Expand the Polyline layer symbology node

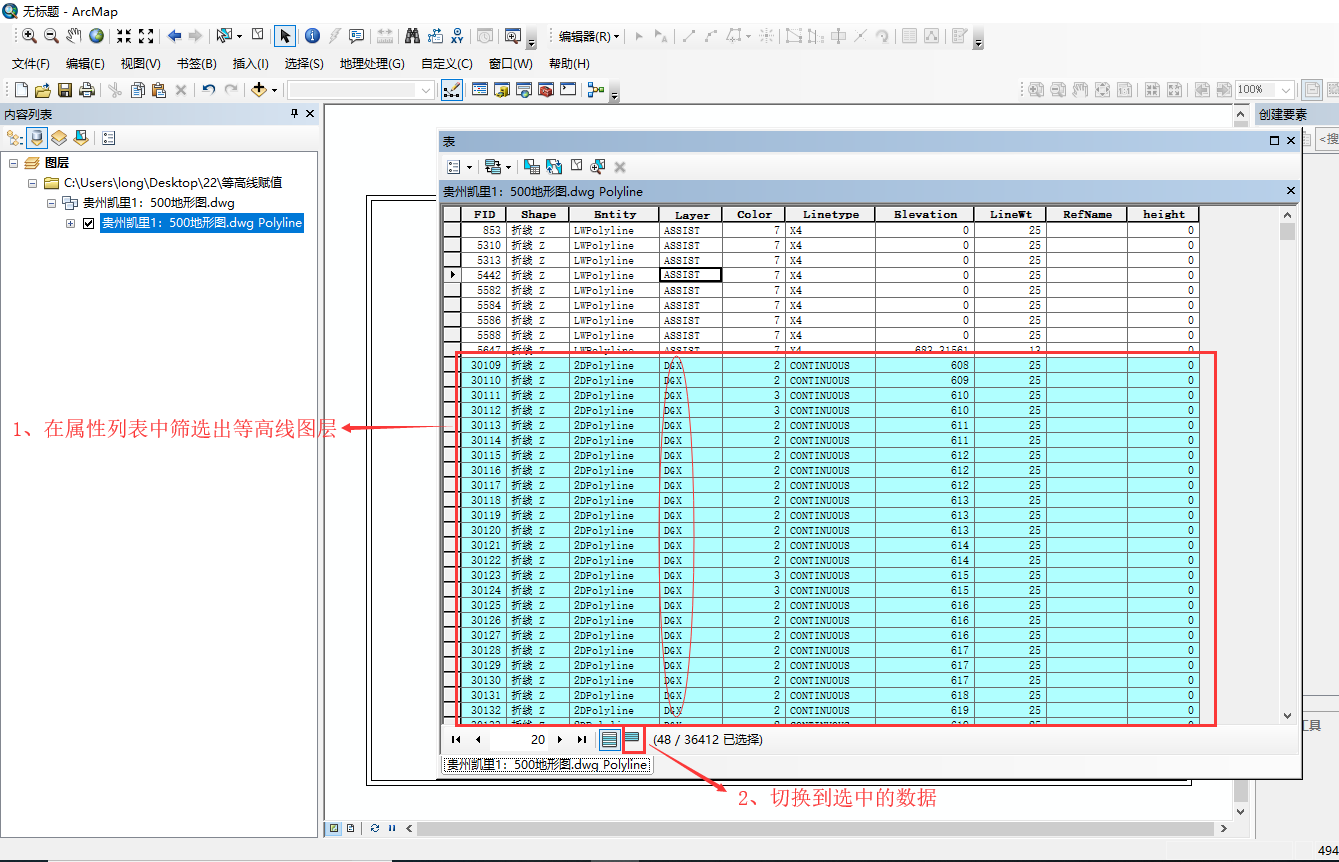(x=71, y=223)
